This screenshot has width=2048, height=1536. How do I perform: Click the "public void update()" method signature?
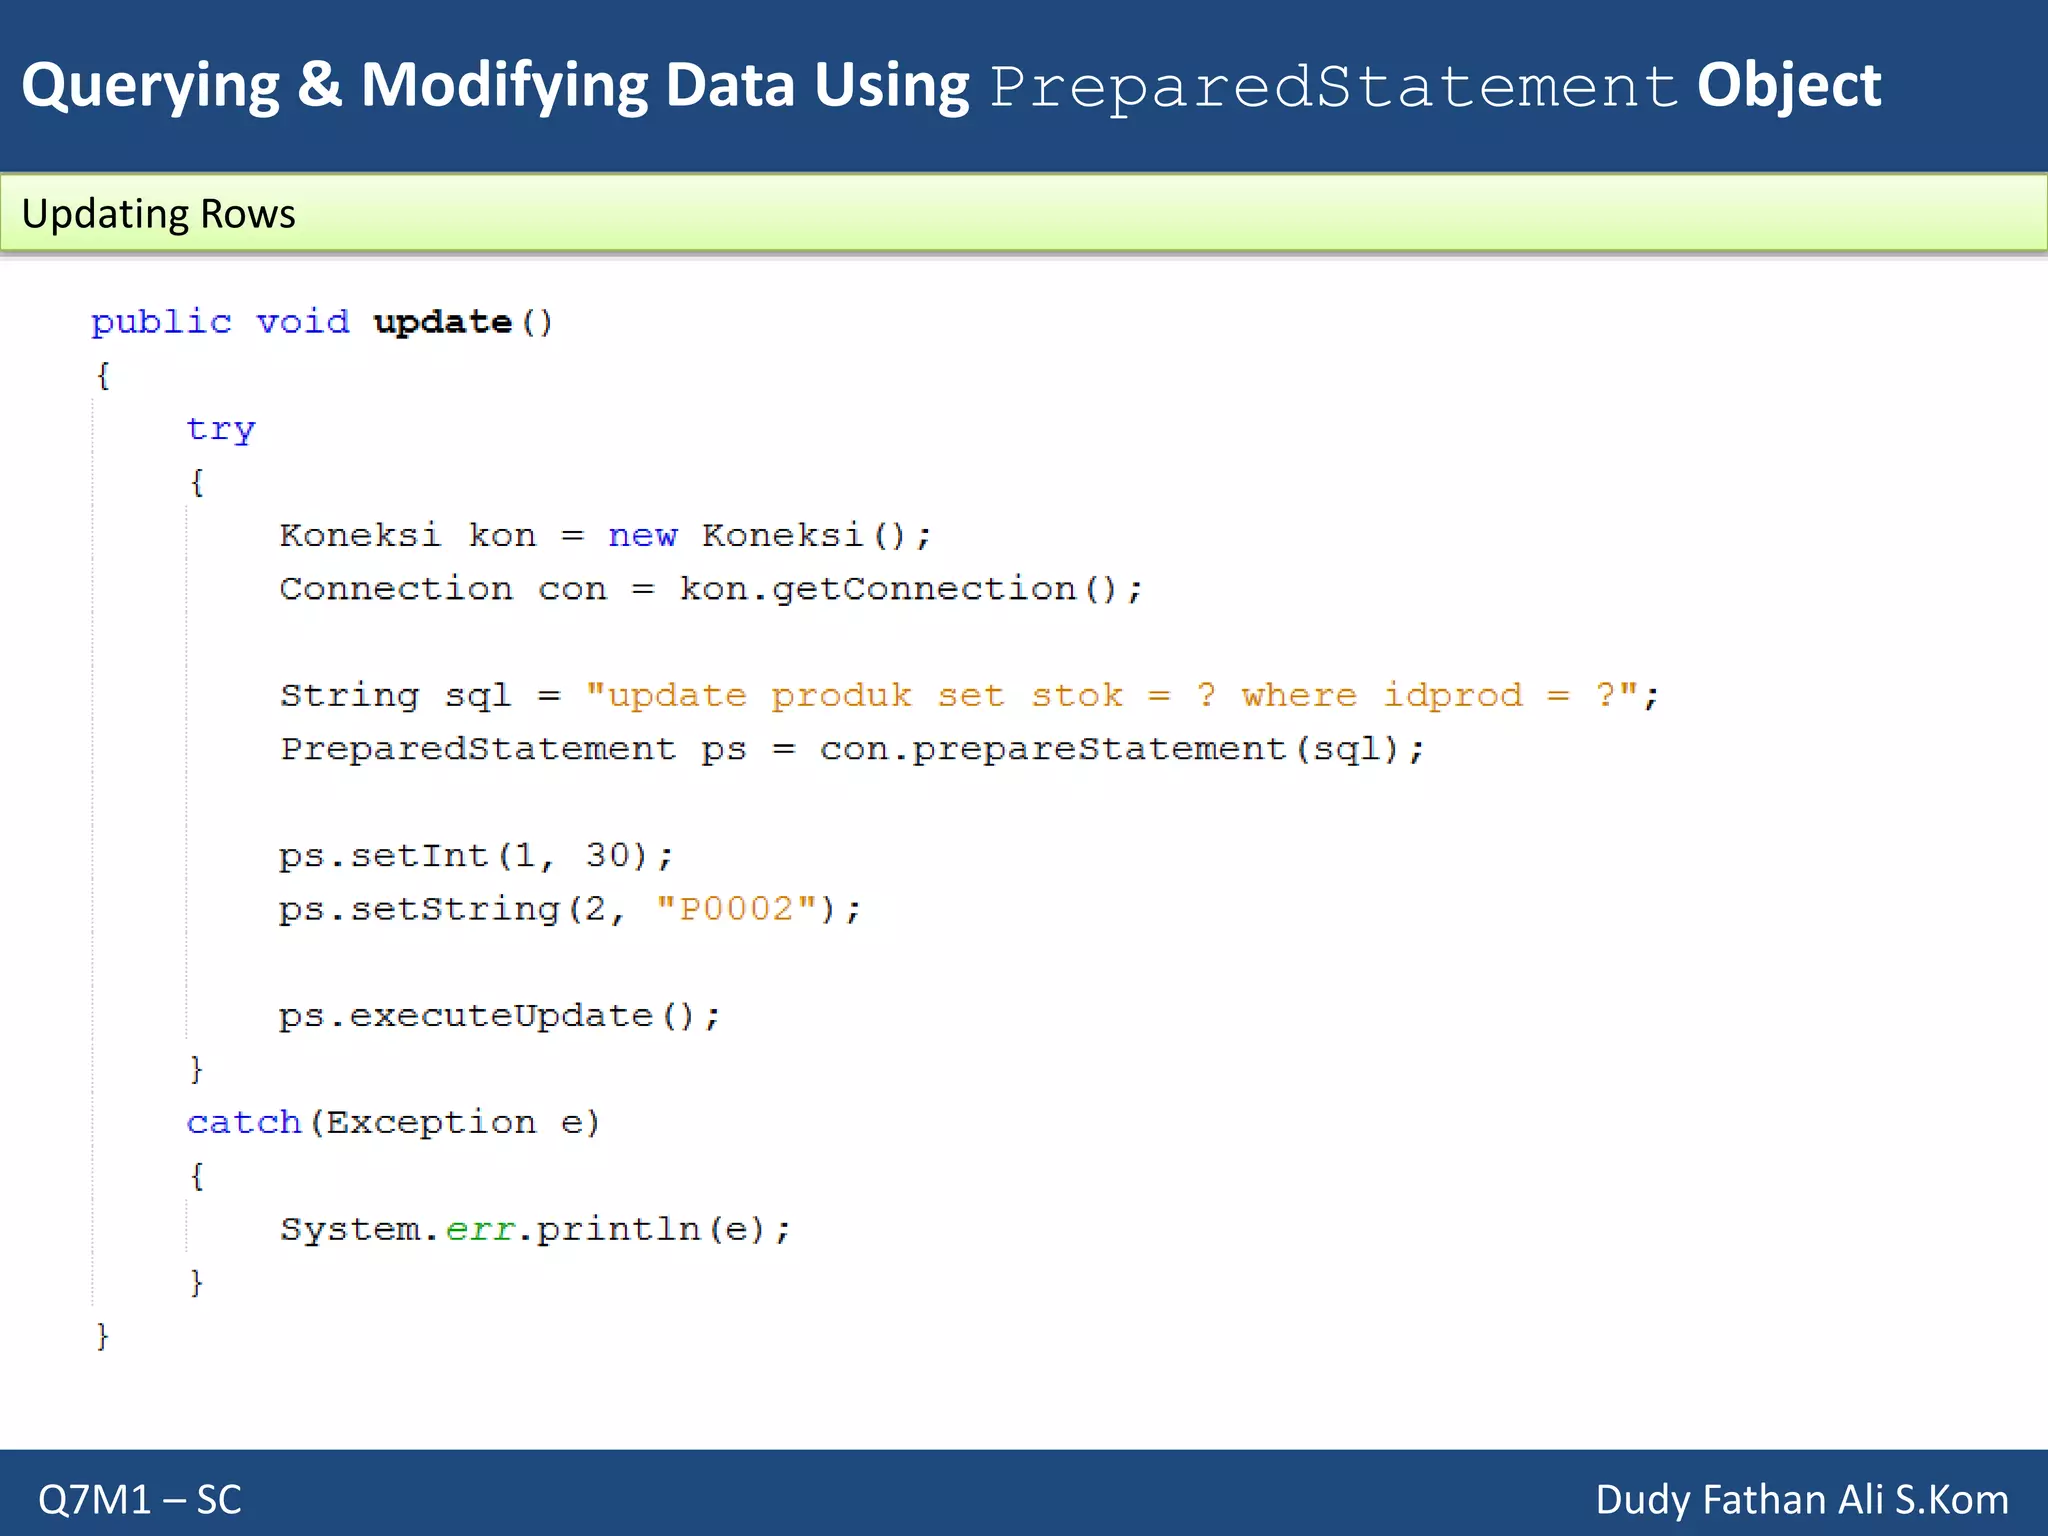click(321, 322)
